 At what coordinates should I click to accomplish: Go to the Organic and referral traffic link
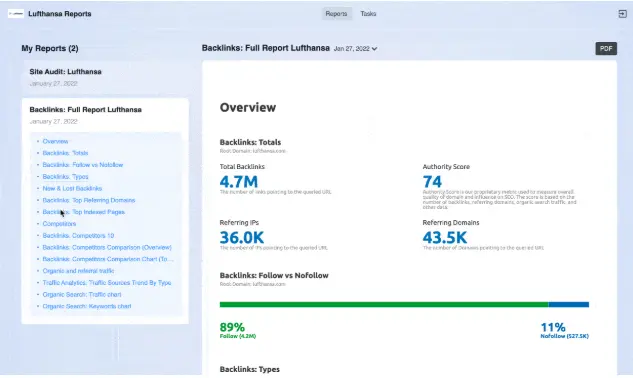(x=78, y=271)
